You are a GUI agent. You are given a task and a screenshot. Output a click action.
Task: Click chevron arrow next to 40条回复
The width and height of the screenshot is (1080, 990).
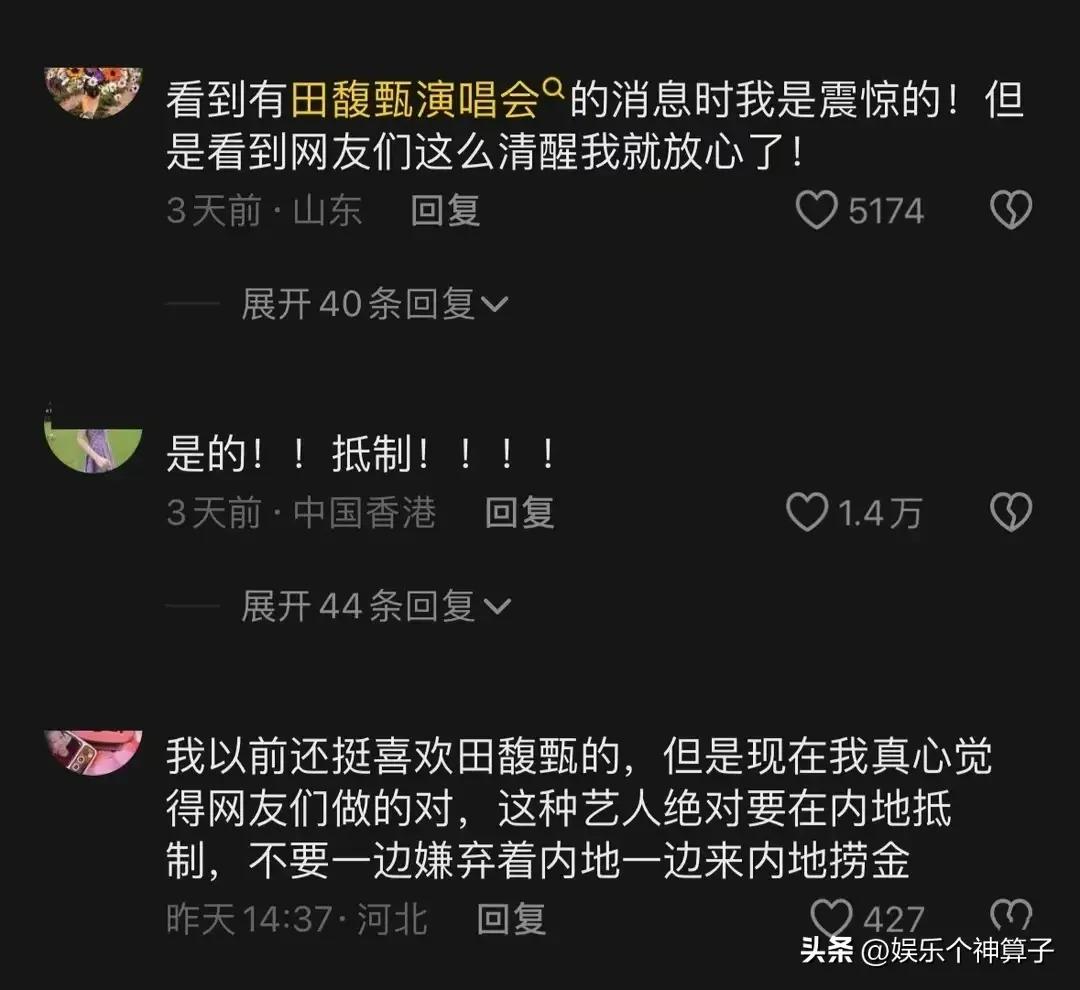tap(495, 305)
